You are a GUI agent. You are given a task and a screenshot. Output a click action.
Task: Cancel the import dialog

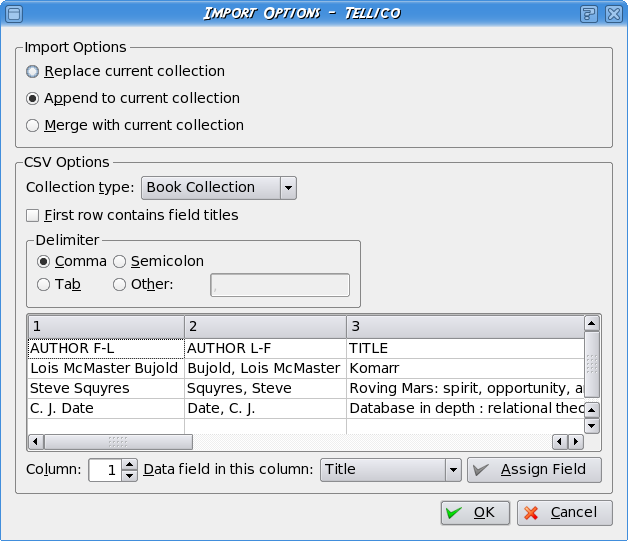click(565, 513)
